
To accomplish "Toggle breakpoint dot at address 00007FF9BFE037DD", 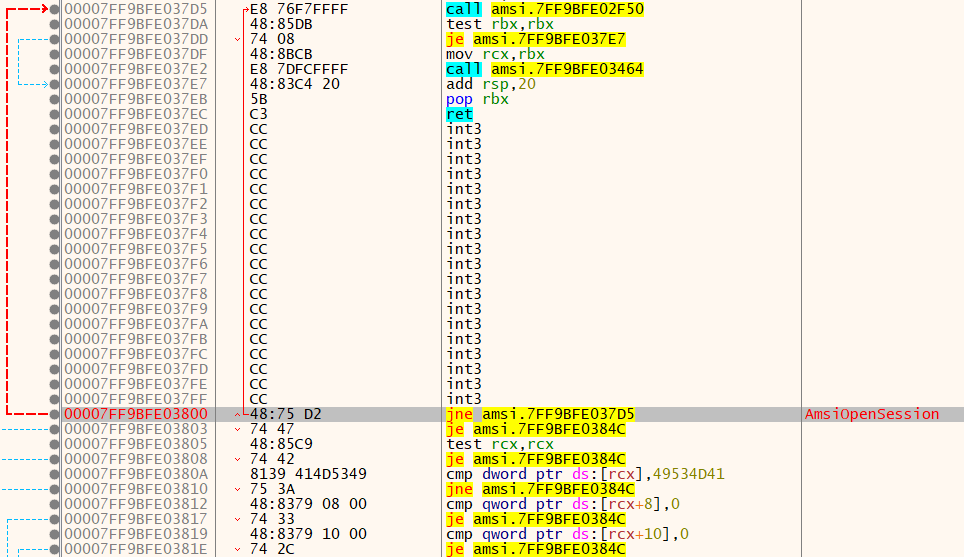I will pyautogui.click(x=55, y=39).
